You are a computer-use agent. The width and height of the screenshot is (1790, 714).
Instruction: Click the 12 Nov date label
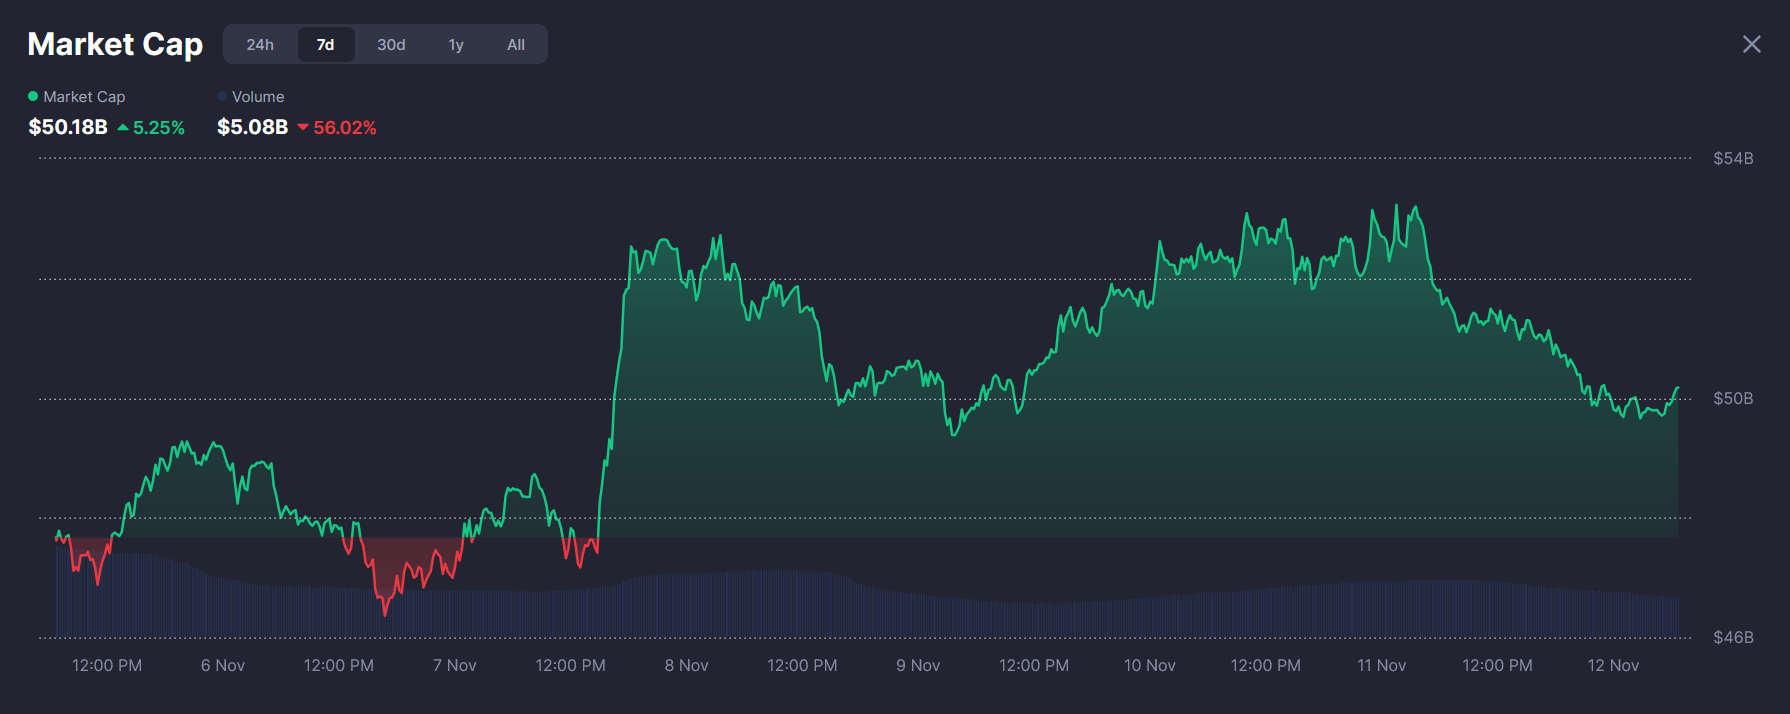(x=1613, y=665)
